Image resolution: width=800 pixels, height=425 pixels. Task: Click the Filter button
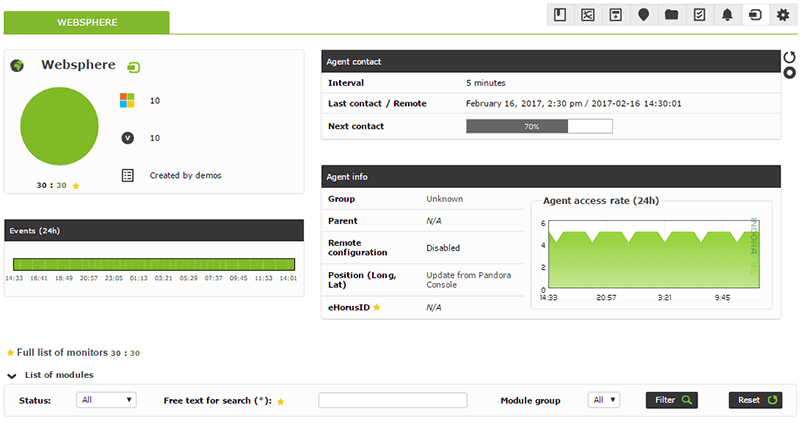tap(672, 400)
